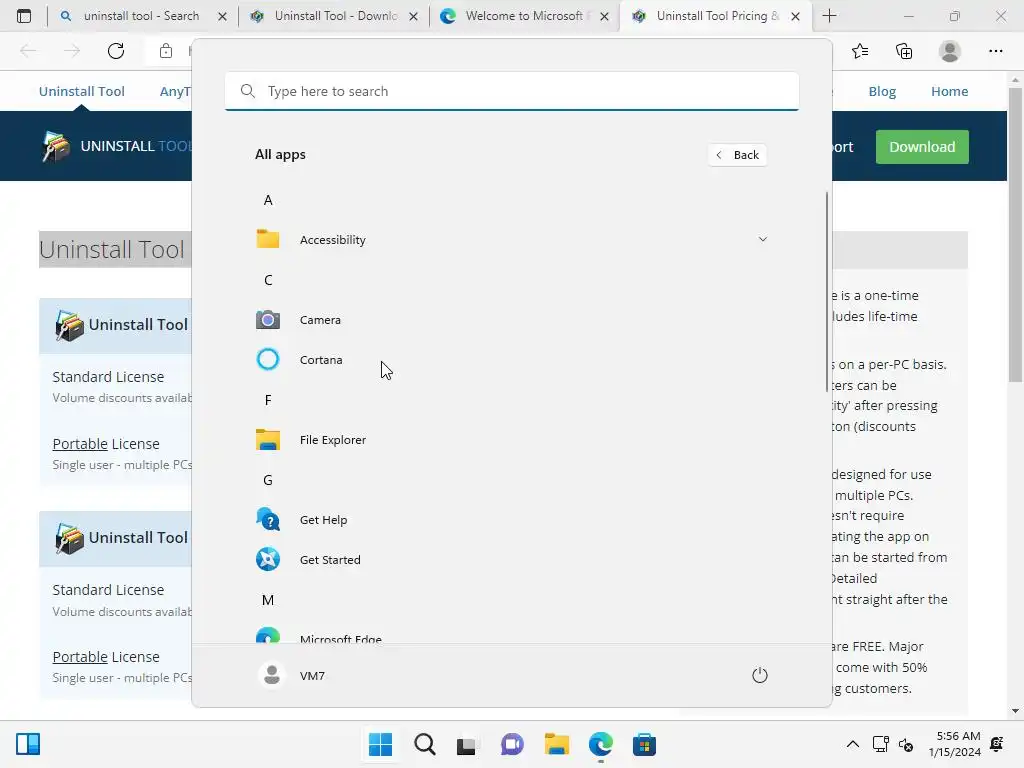Open File Explorer in the All apps list
Image resolution: width=1024 pixels, height=768 pixels.
[x=511, y=440]
